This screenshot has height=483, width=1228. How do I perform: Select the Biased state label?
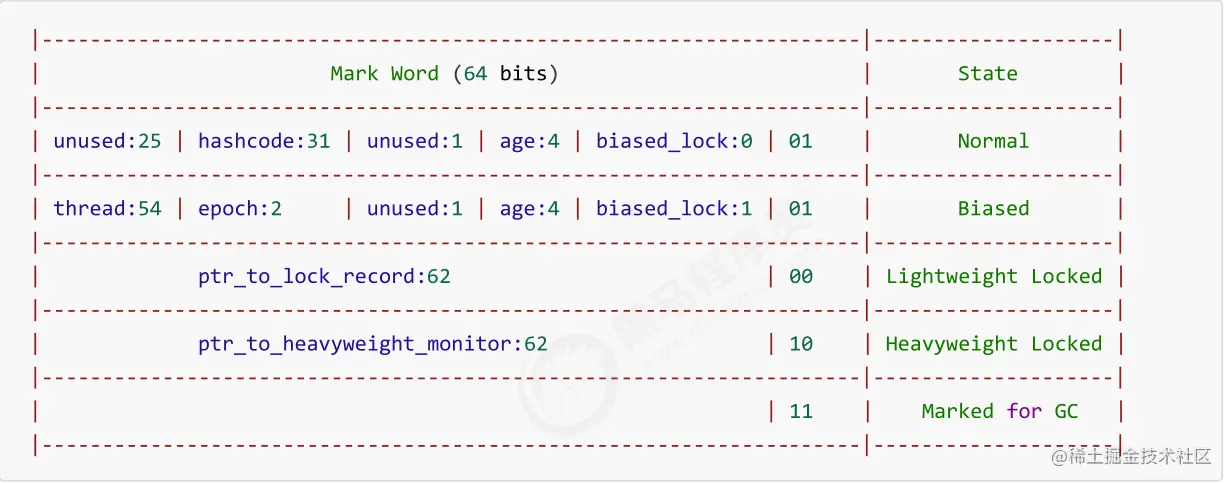coord(993,209)
